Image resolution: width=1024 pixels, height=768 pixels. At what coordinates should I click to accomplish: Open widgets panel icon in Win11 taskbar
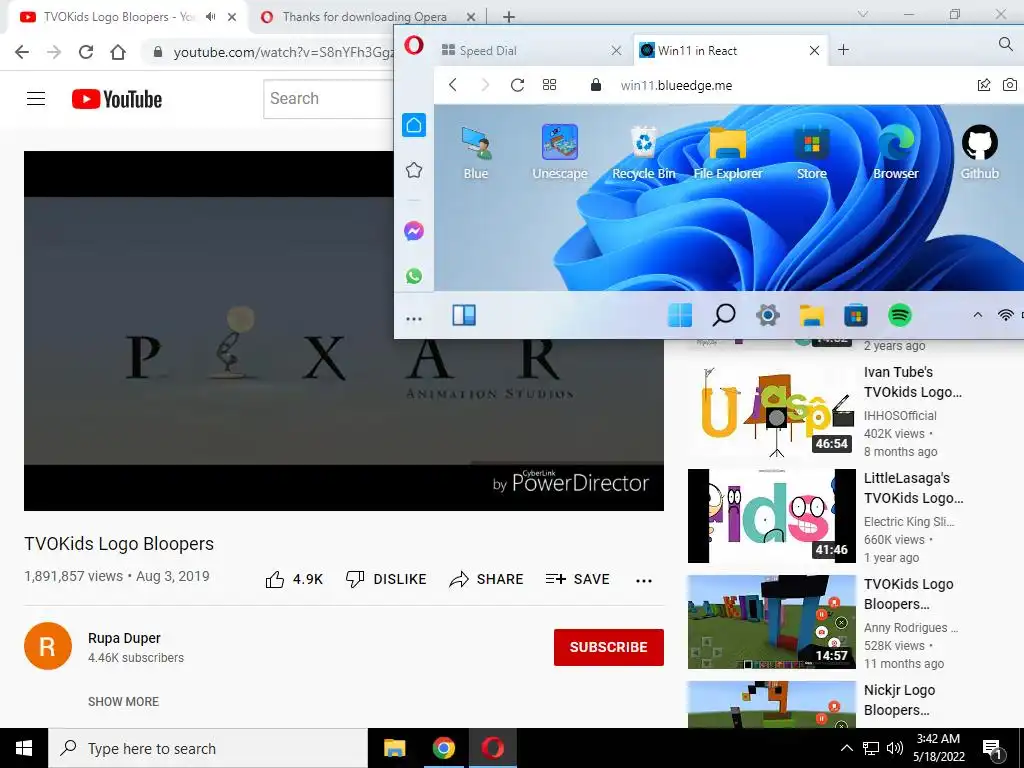click(464, 315)
